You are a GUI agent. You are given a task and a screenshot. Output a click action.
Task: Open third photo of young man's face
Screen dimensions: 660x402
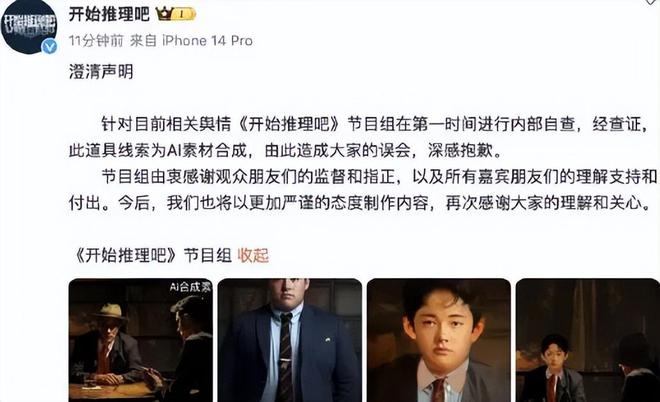pos(439,340)
